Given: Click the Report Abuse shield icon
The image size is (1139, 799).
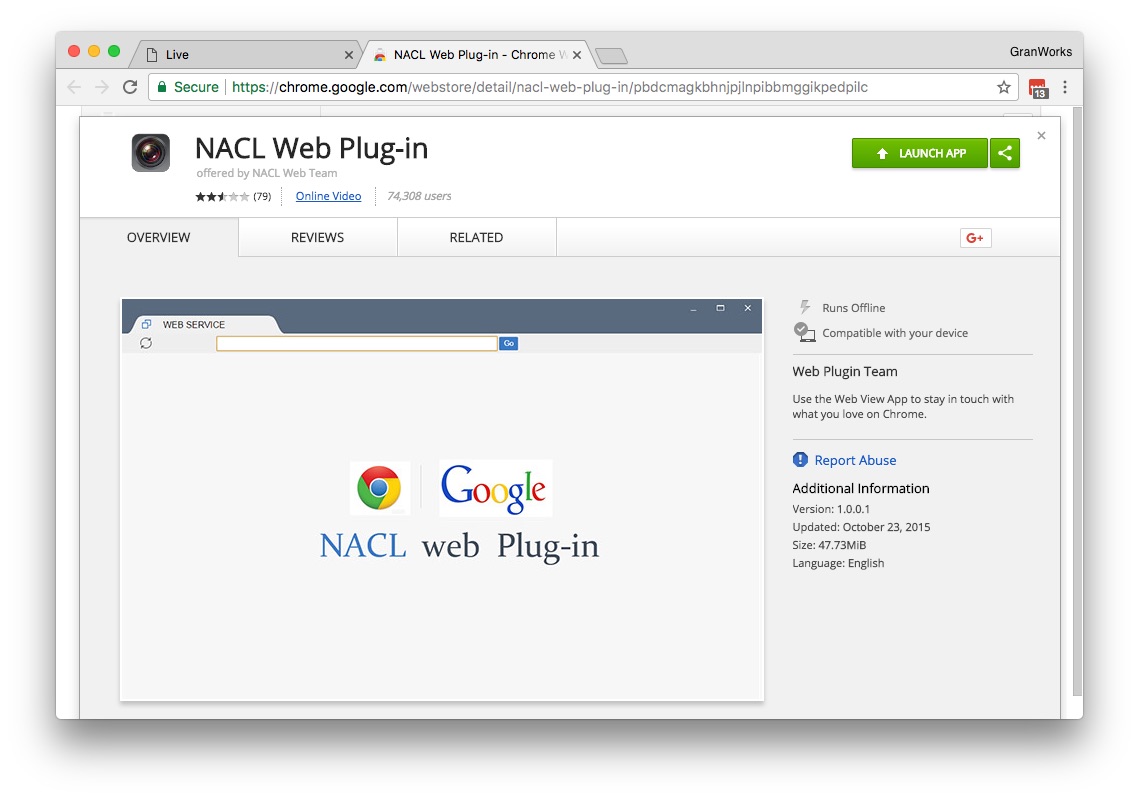Looking at the screenshot, I should click(x=800, y=460).
